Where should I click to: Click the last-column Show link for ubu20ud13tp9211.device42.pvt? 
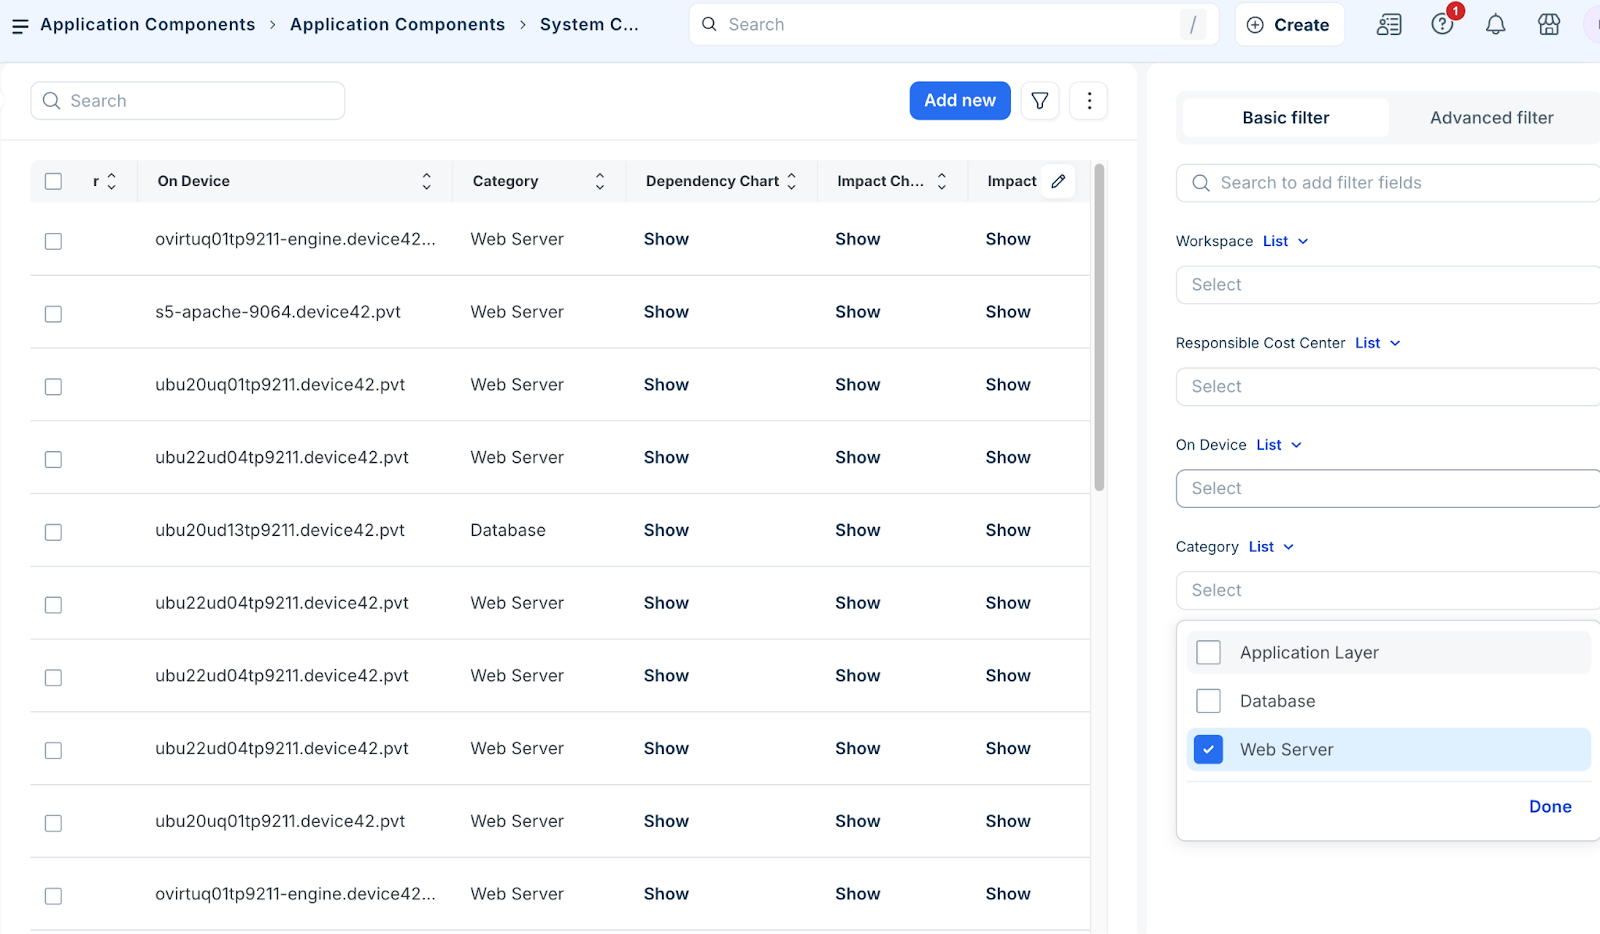pyautogui.click(x=1008, y=530)
